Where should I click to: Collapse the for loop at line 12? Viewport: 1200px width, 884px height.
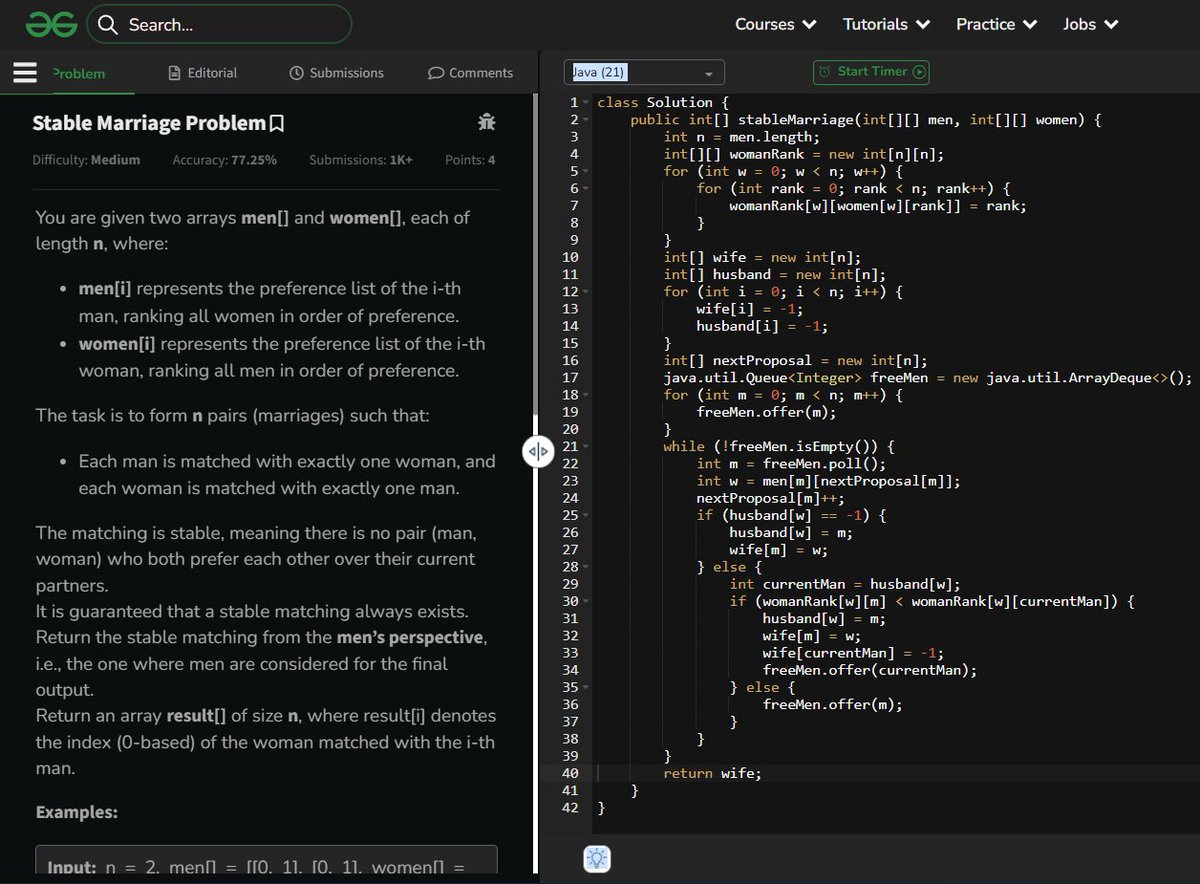tap(586, 292)
